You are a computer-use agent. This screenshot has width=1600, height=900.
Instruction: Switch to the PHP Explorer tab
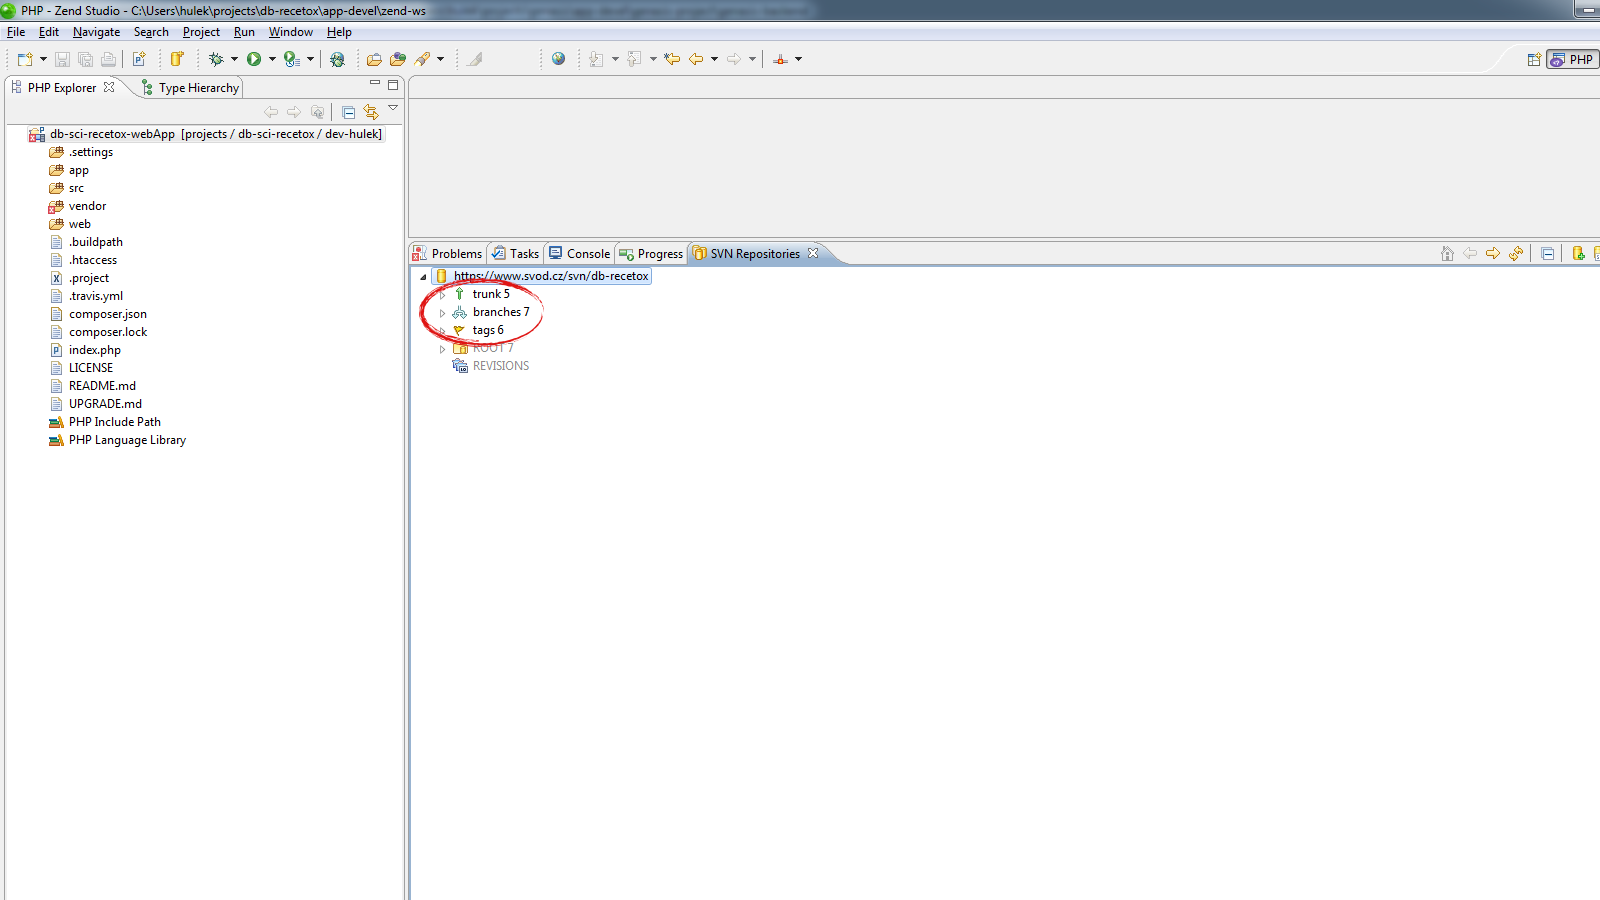[x=61, y=88]
